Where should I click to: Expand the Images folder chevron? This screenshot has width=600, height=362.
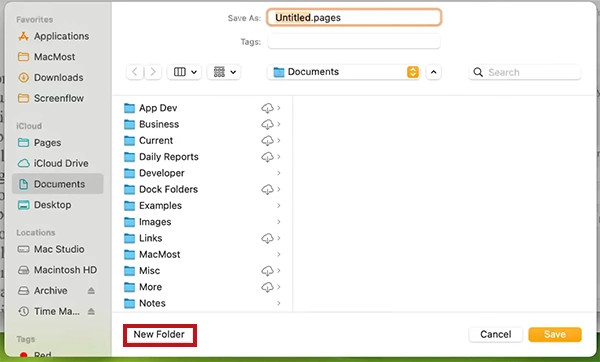coord(279,222)
